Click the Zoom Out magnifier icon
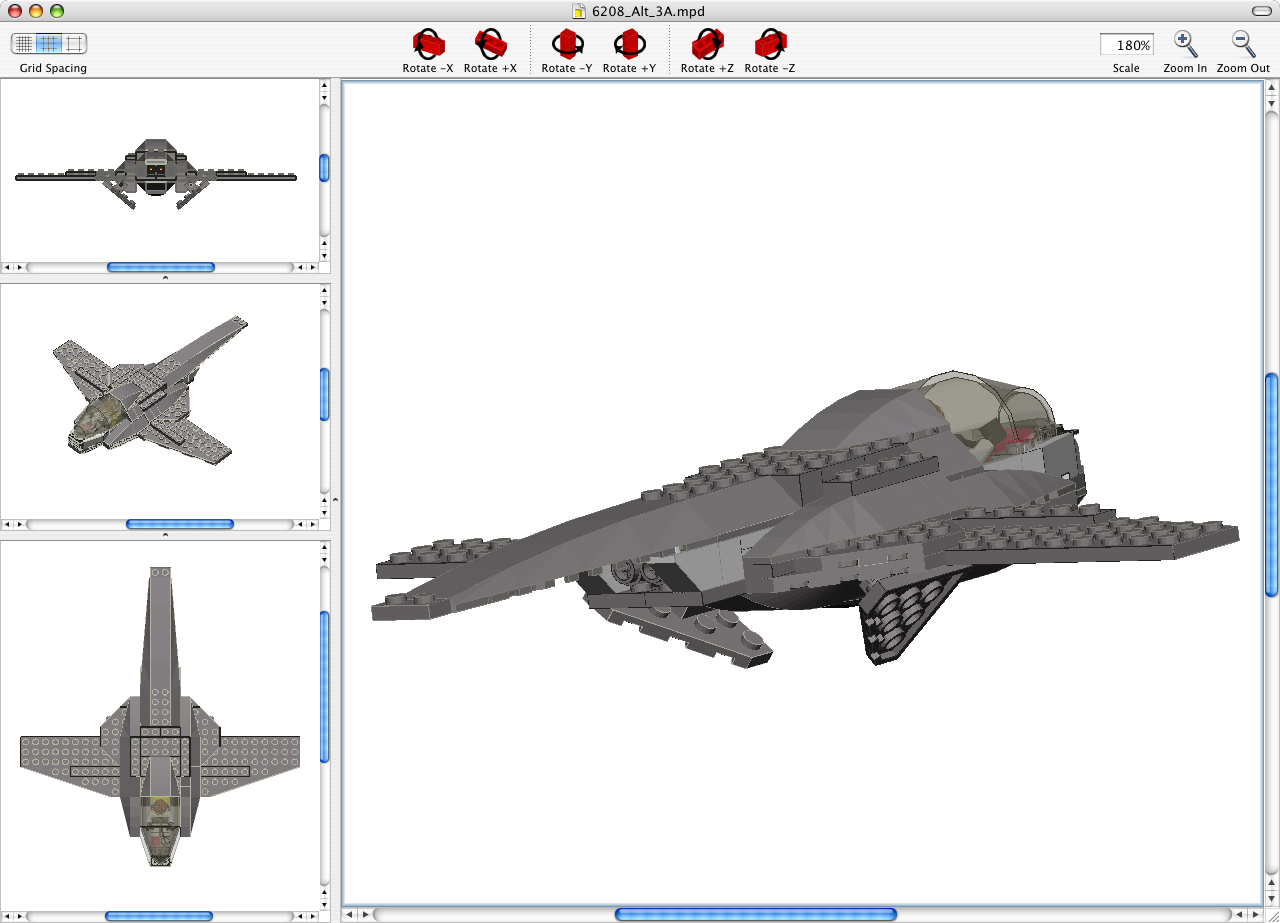 point(1241,44)
